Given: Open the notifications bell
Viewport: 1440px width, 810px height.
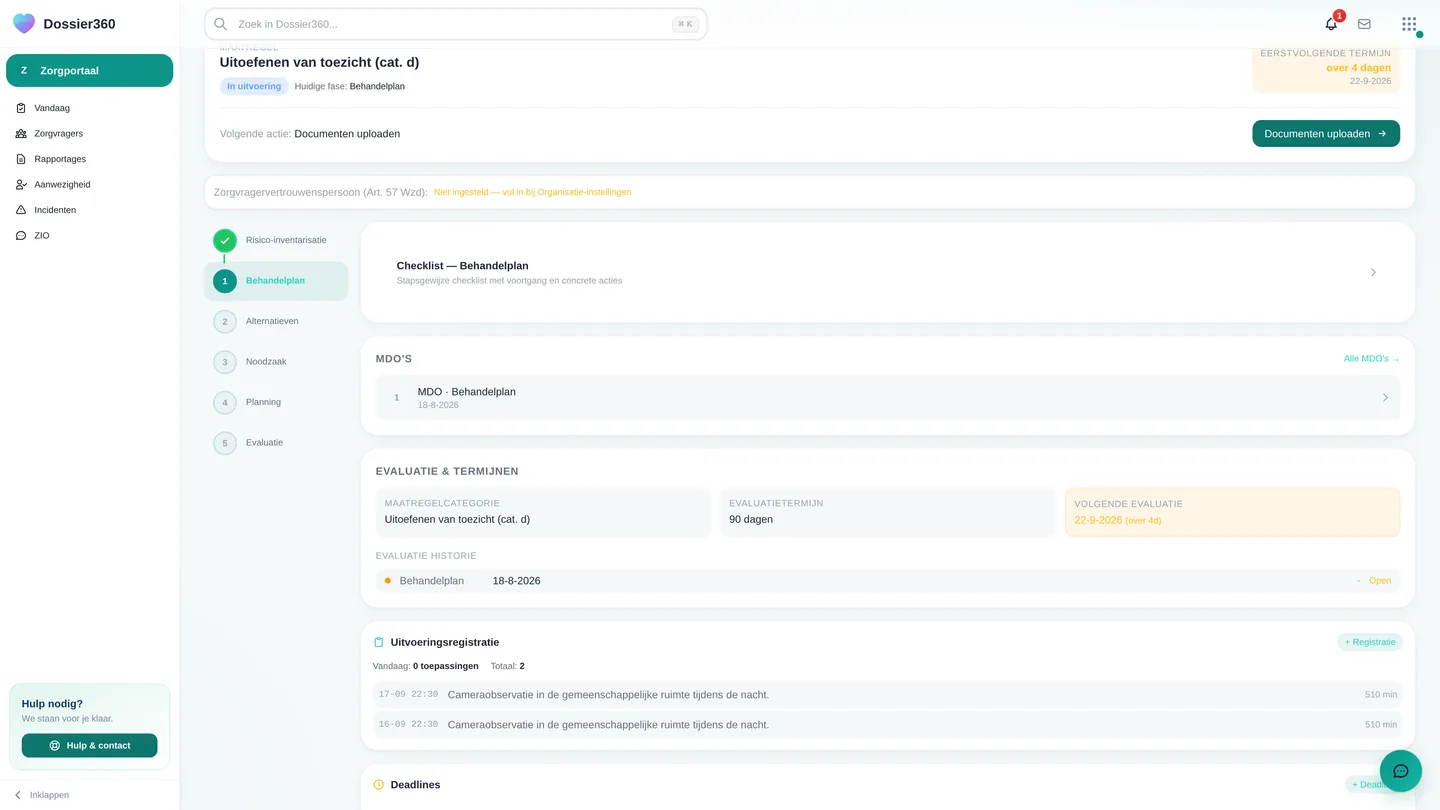Looking at the screenshot, I should [x=1331, y=24].
